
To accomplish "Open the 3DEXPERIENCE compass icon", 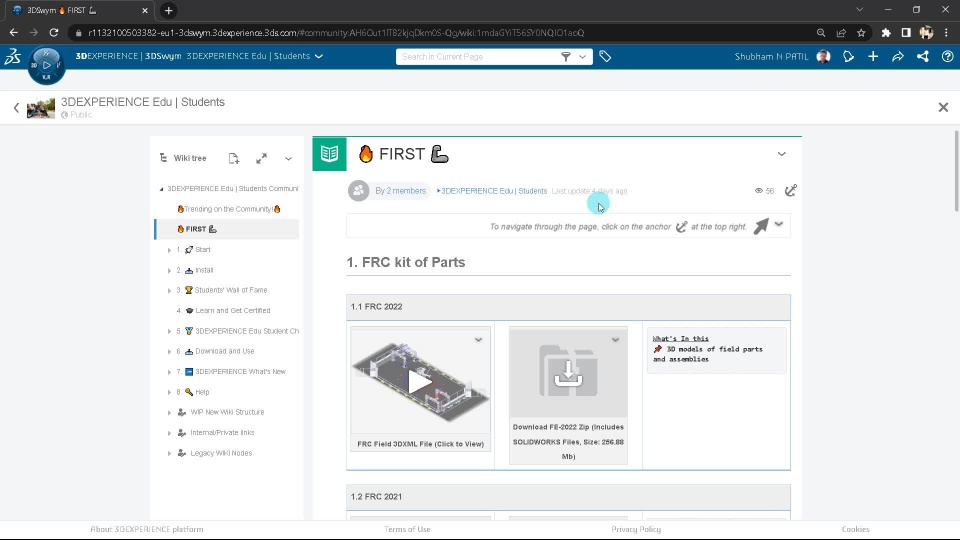I will (x=47, y=65).
